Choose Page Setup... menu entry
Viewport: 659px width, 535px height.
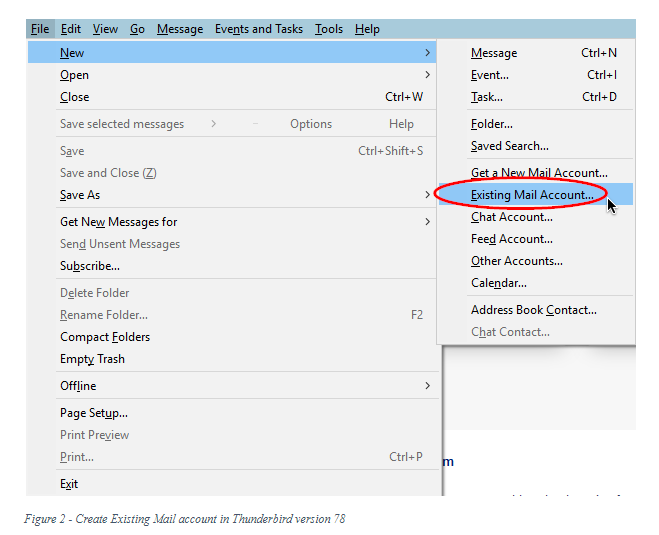click(232, 413)
